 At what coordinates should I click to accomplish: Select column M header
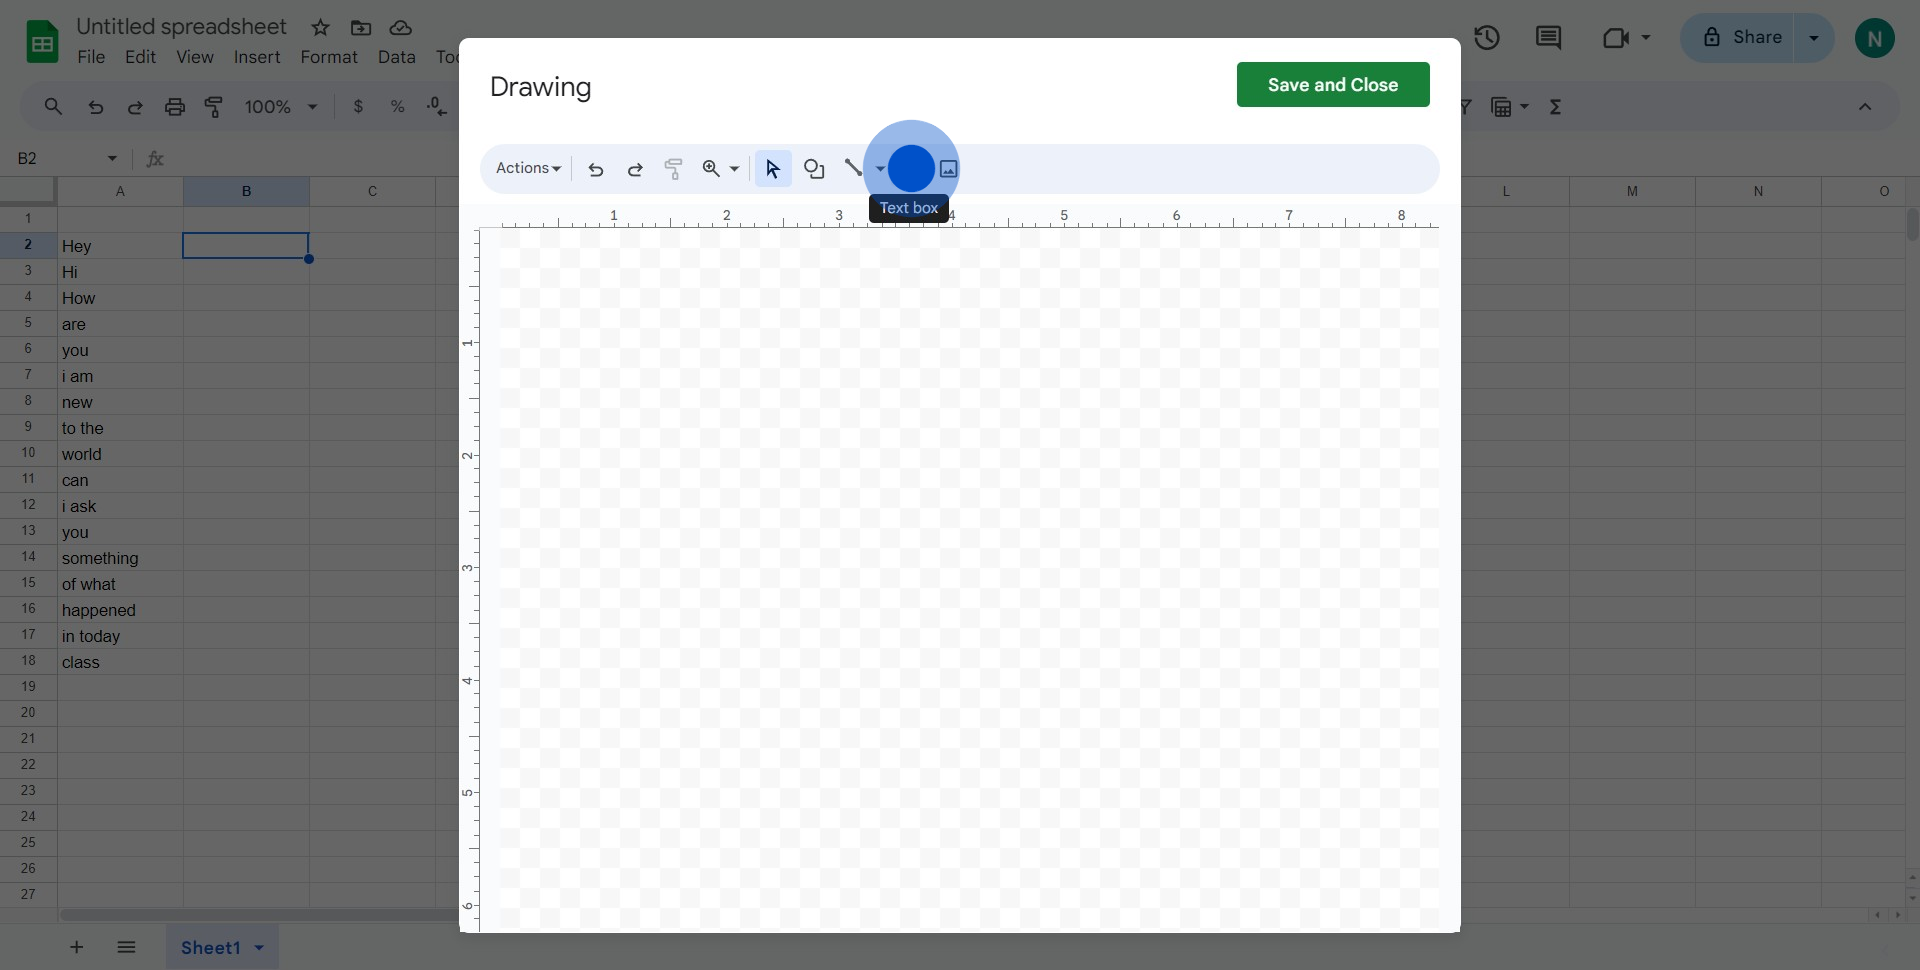click(x=1632, y=191)
